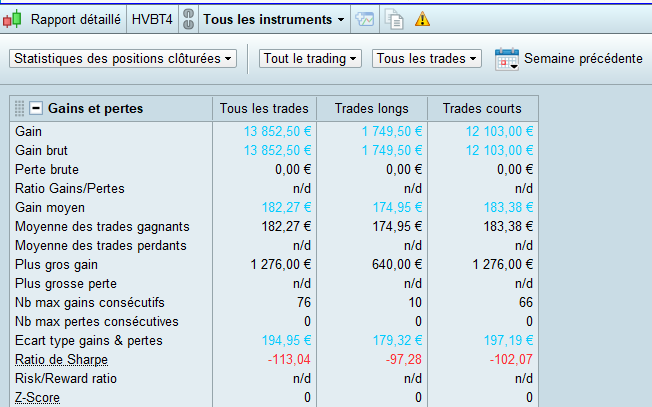
Task: Click the candlestick chart icon beside Rapport détaillé
Action: [x=12, y=20]
